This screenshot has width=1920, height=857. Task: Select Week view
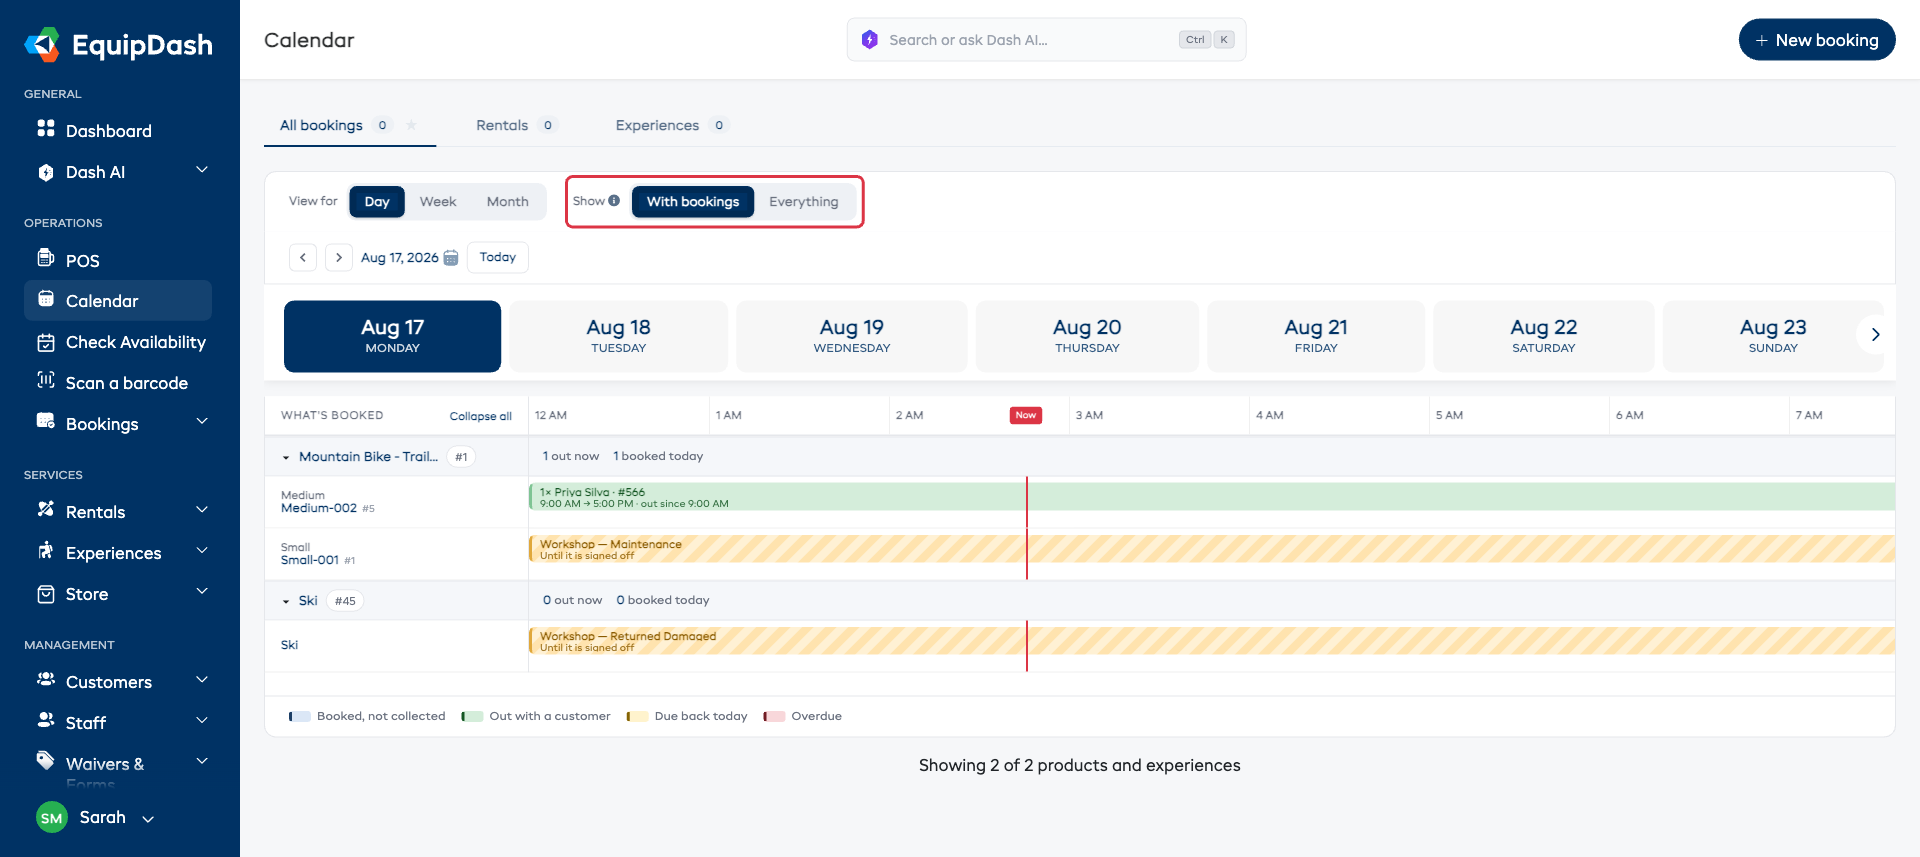[x=438, y=202]
